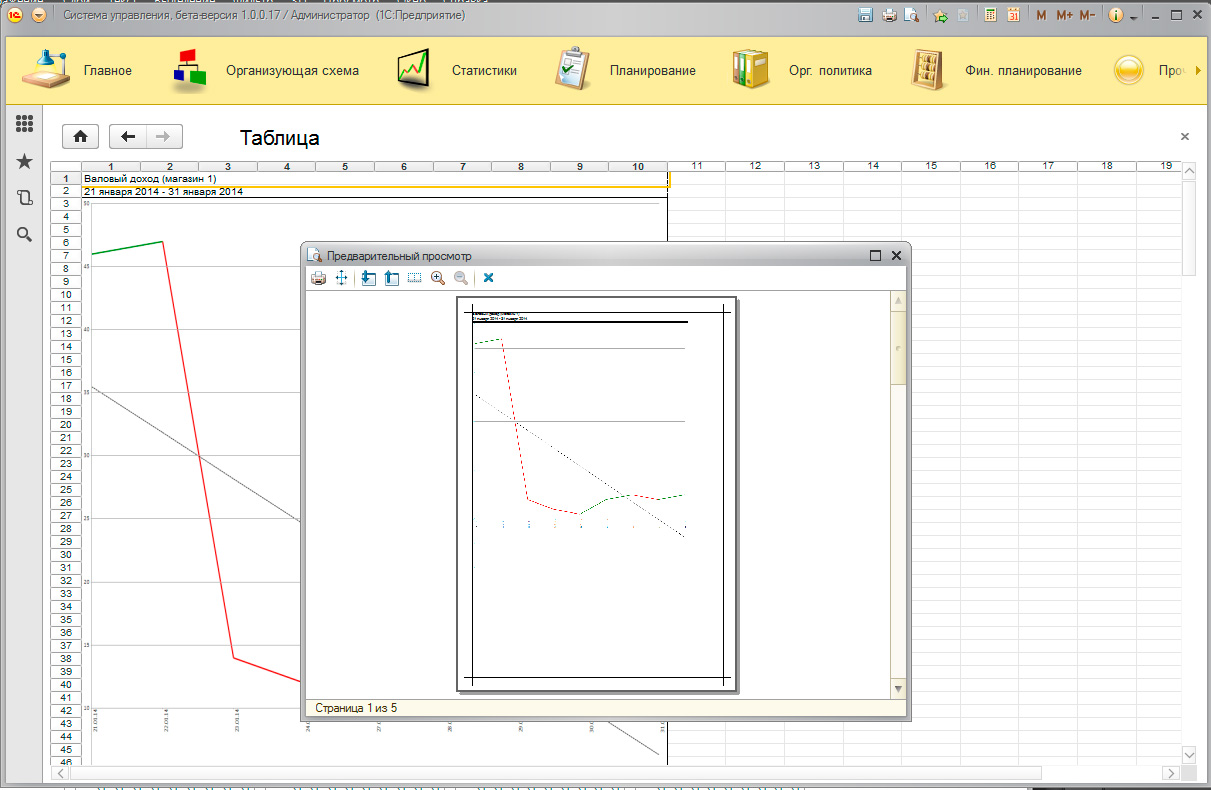Open favorites star in left sidebar
This screenshot has height=790, width=1211.
25,161
